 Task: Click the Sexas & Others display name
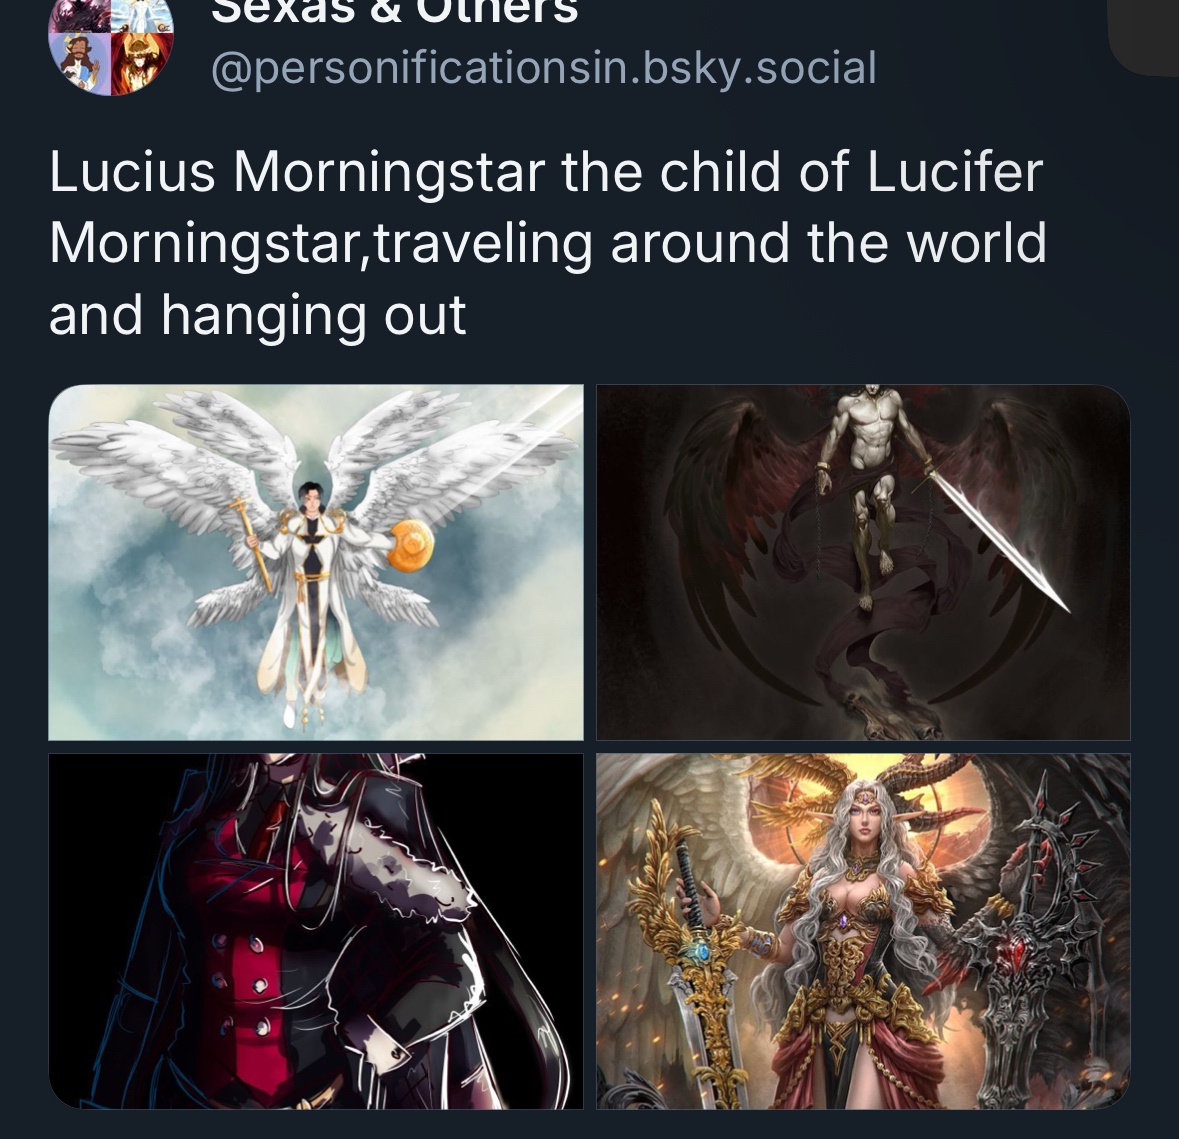click(x=394, y=12)
